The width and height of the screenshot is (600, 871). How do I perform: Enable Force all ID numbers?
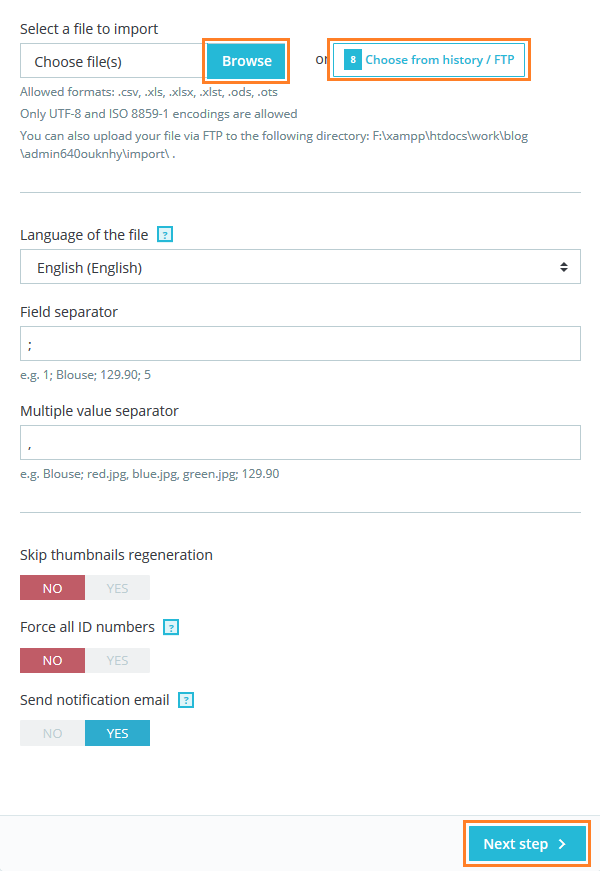(x=117, y=660)
